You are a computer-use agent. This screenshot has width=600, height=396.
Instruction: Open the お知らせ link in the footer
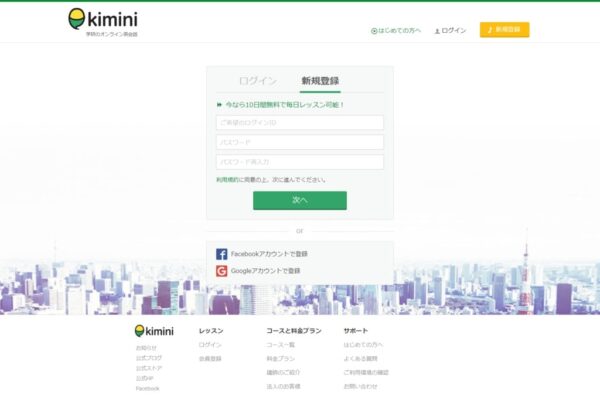click(x=146, y=348)
